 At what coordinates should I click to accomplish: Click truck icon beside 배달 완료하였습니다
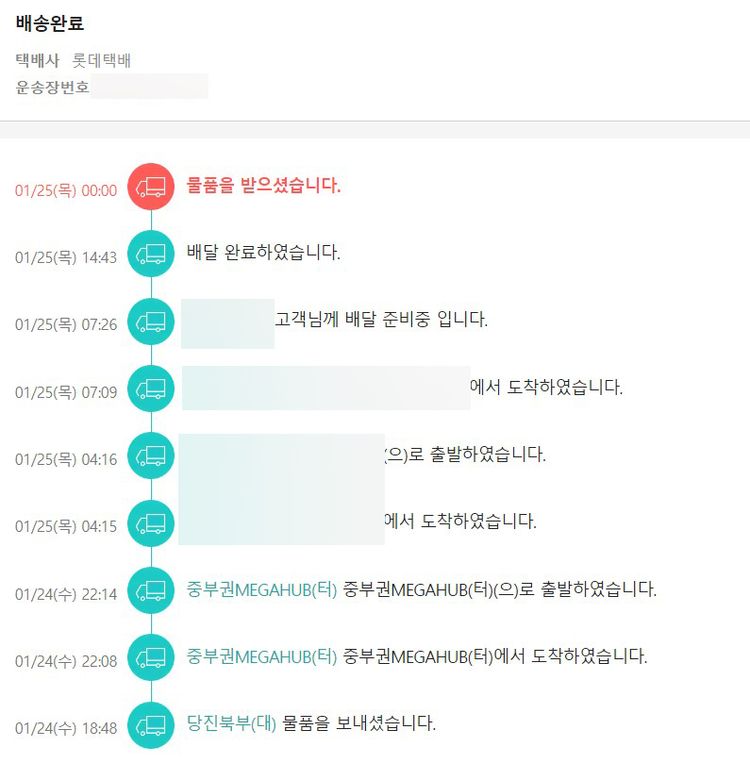pyautogui.click(x=151, y=254)
